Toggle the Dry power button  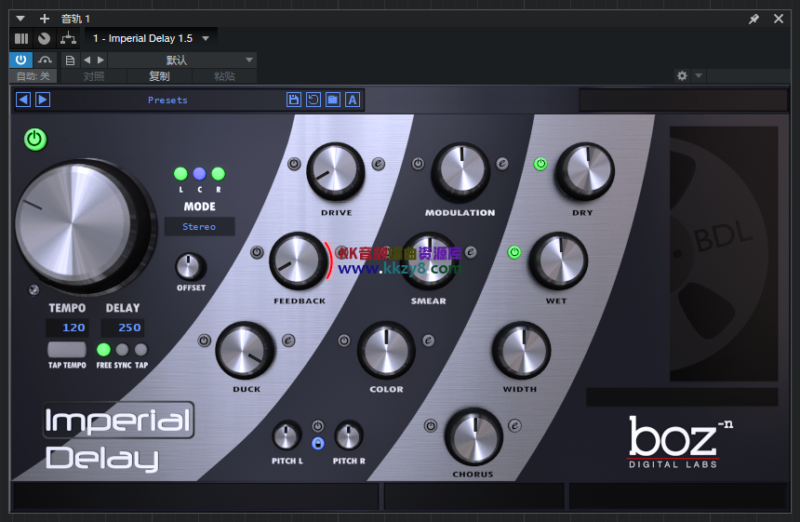tap(540, 164)
